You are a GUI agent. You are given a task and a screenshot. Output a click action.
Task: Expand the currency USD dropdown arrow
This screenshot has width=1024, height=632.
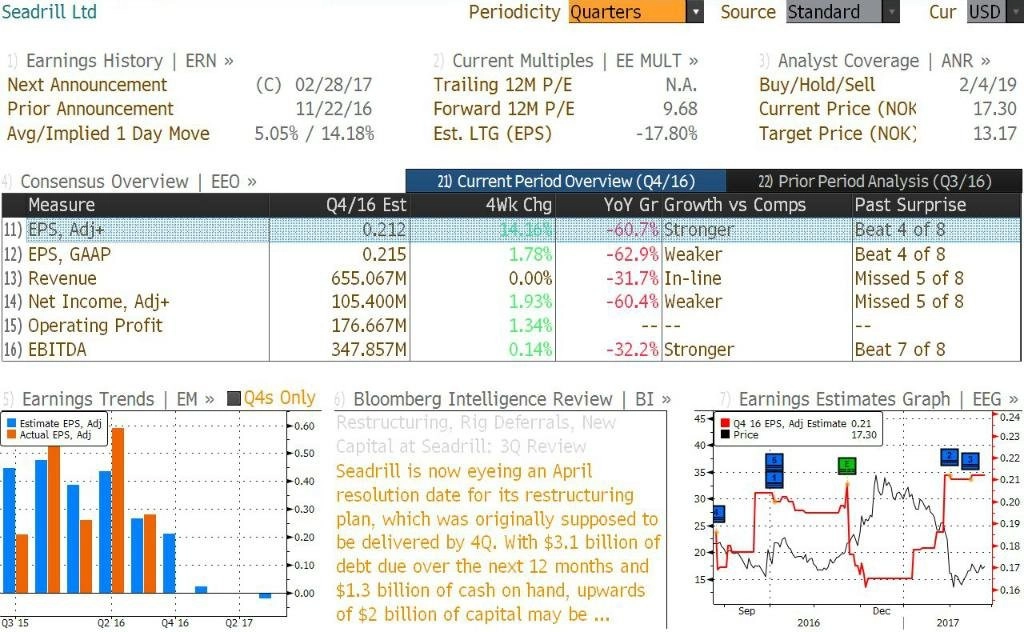point(1014,12)
